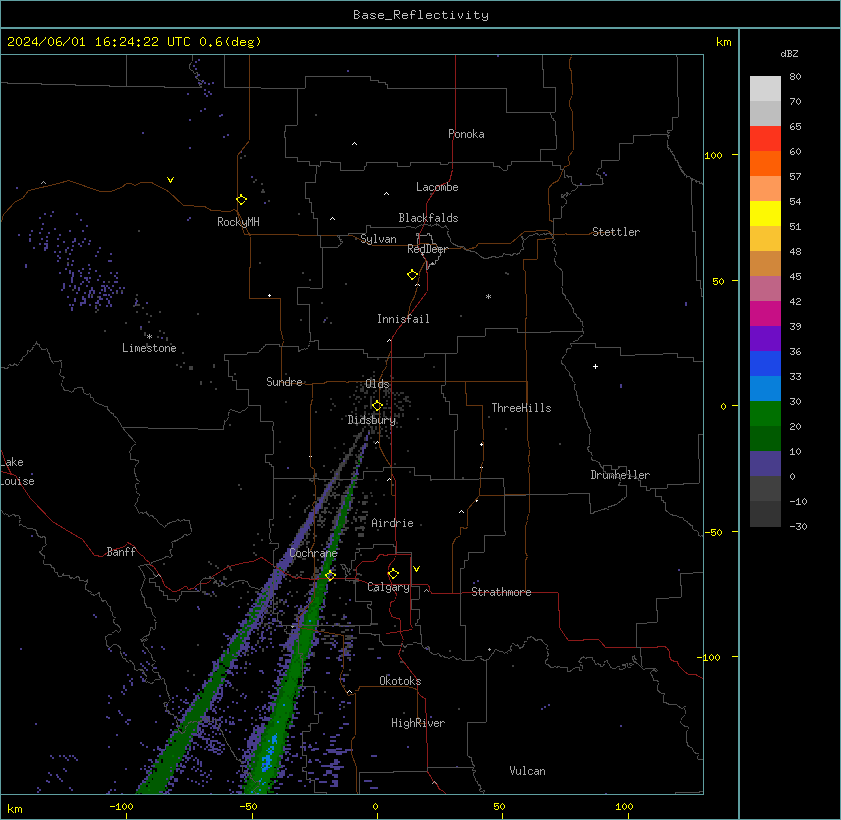
Task: Select the light gray 70-80 dBZ swatch
Action: (765, 88)
